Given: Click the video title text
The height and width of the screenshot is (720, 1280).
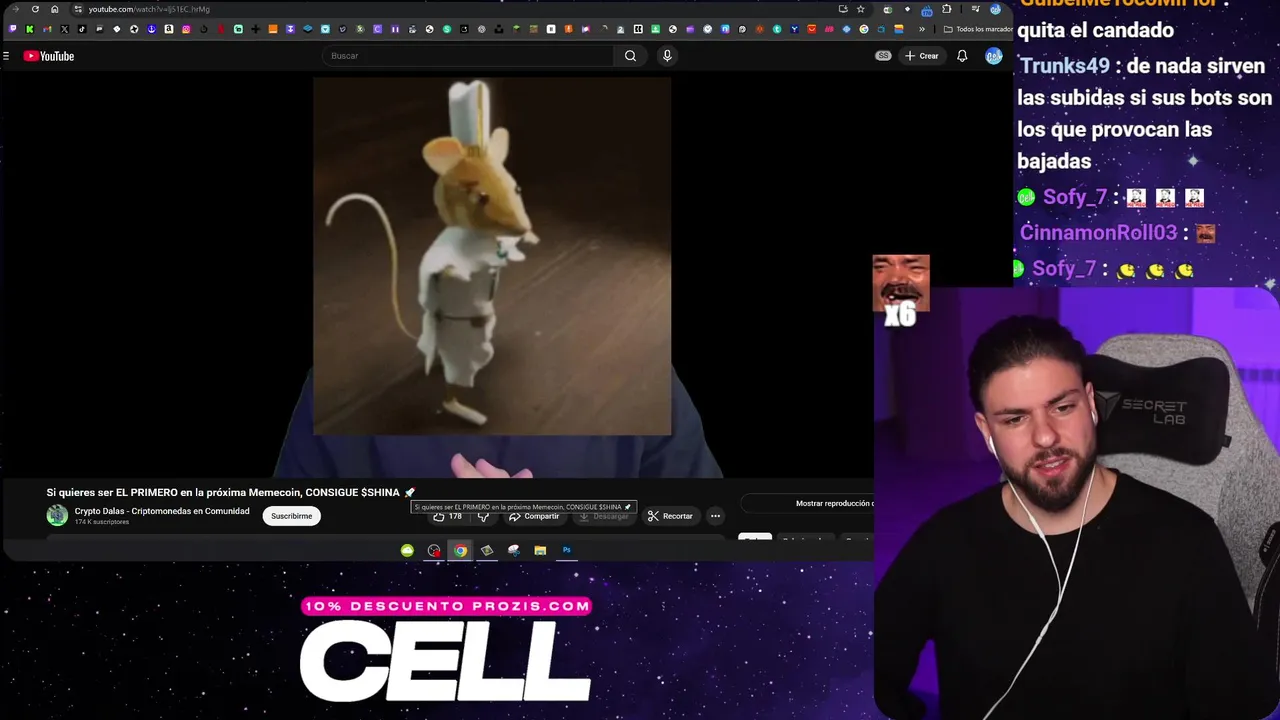Looking at the screenshot, I should point(230,492).
